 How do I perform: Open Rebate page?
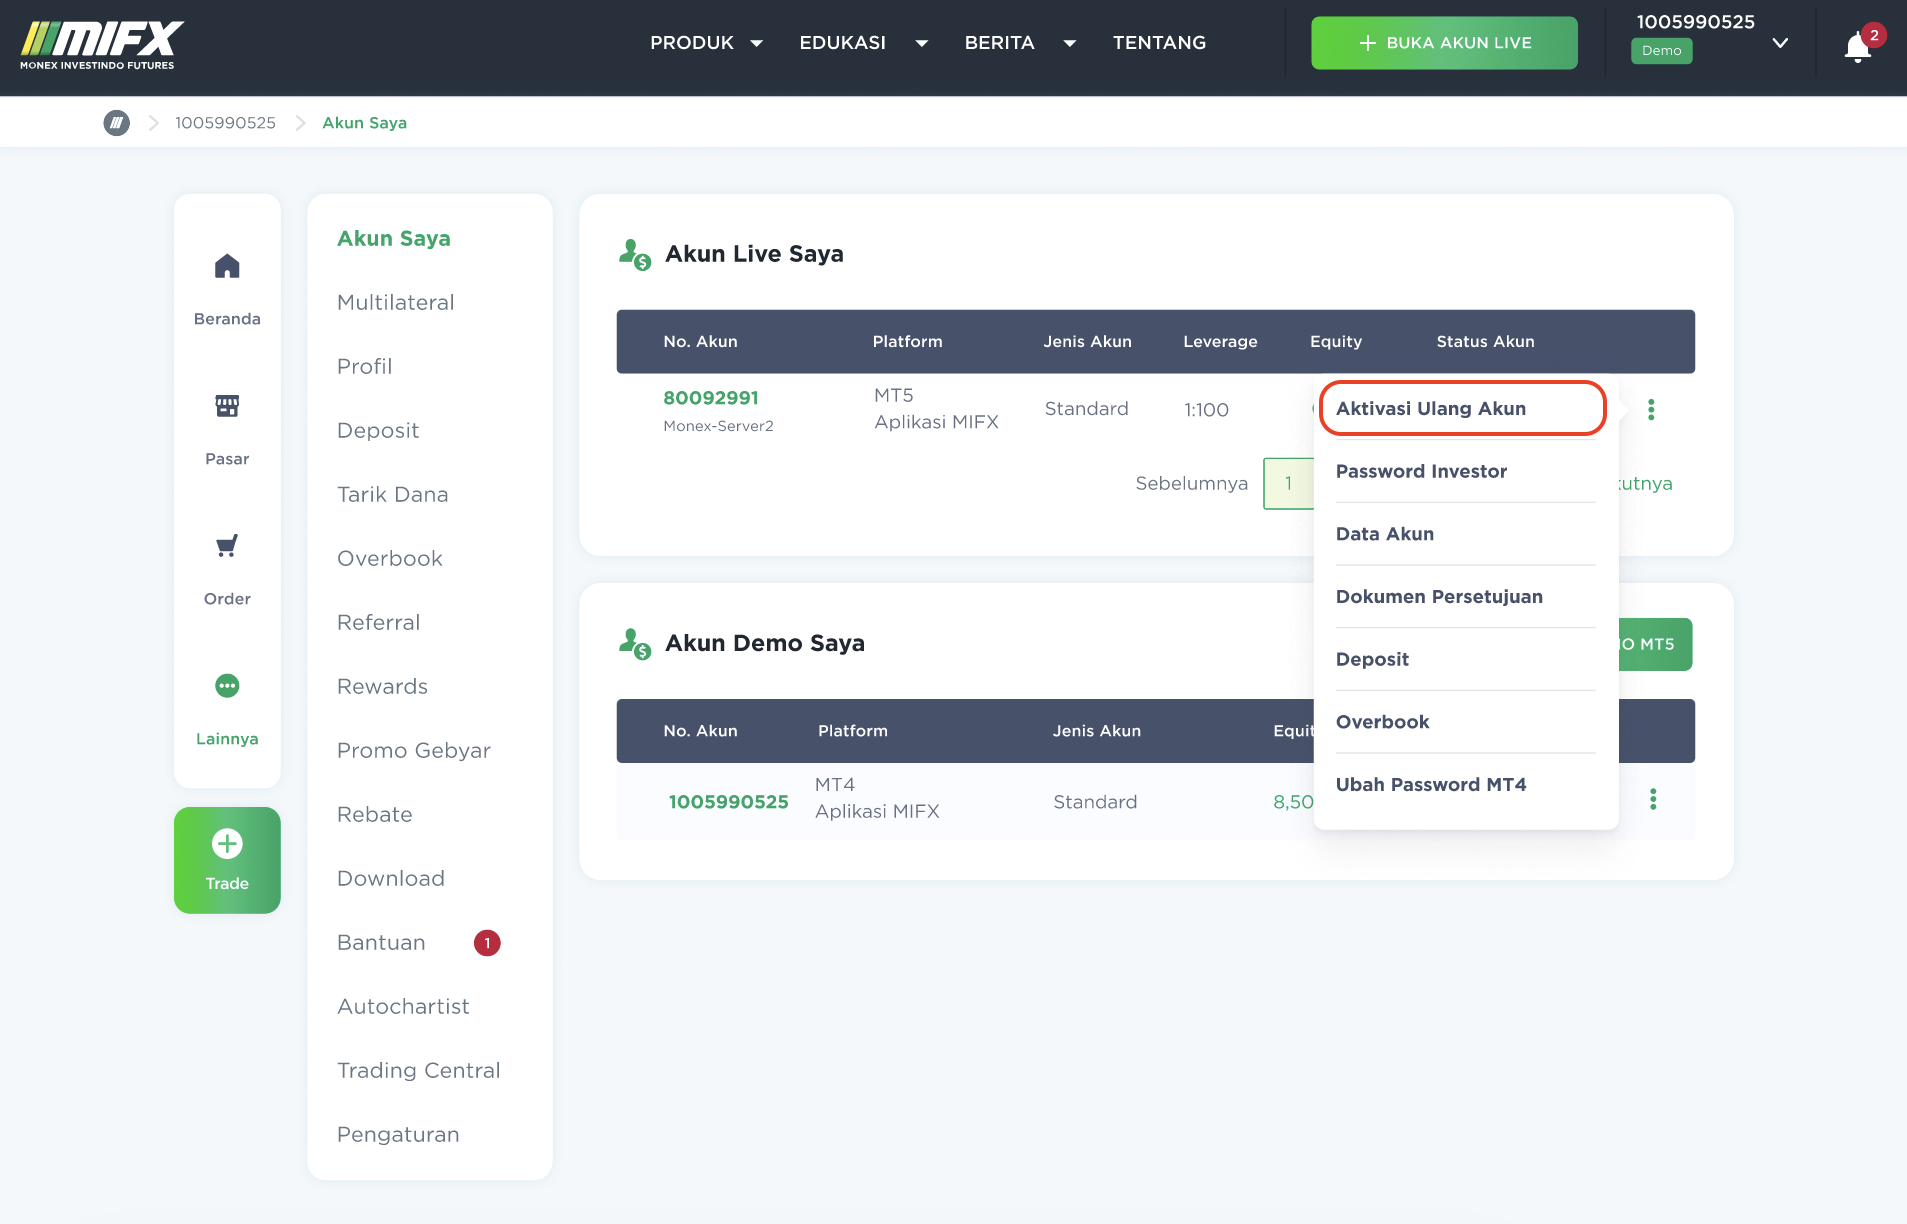tap(374, 814)
